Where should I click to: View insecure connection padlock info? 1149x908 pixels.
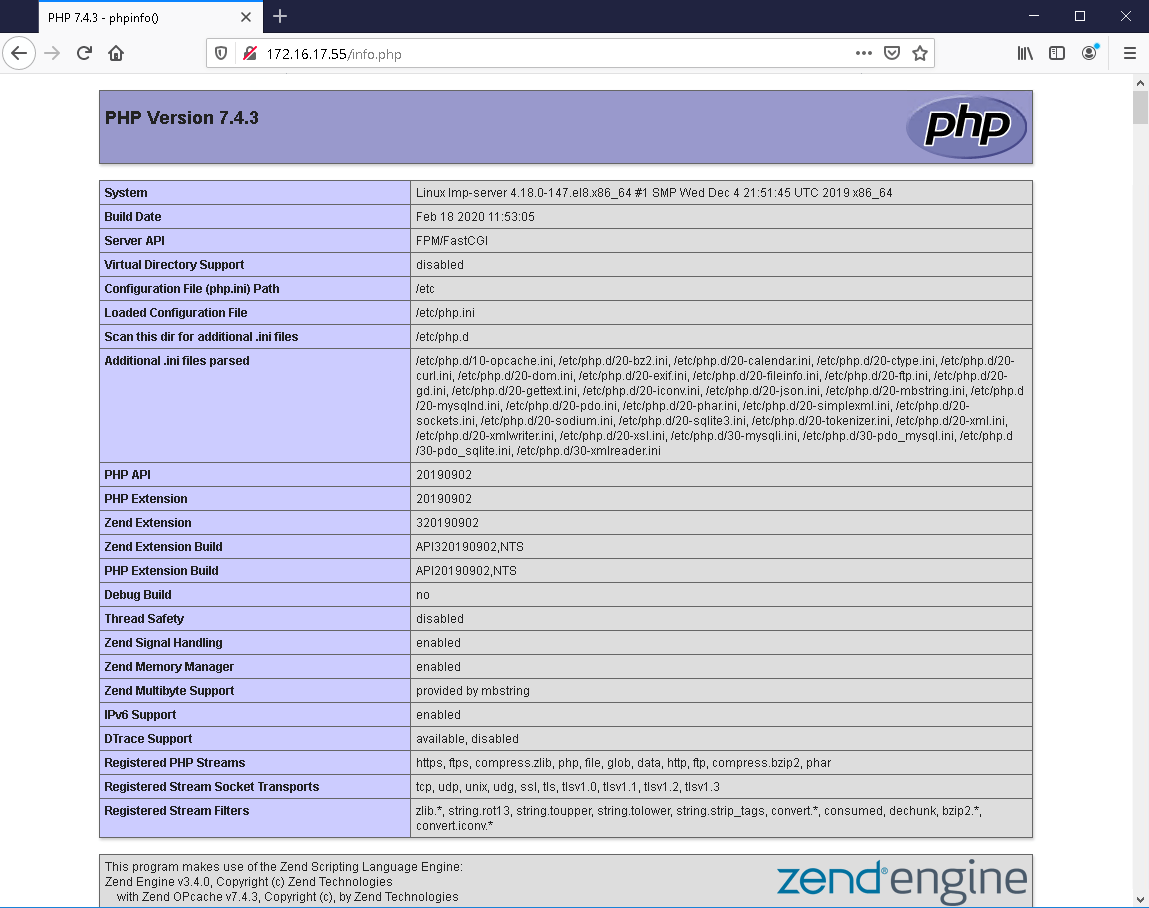point(250,53)
